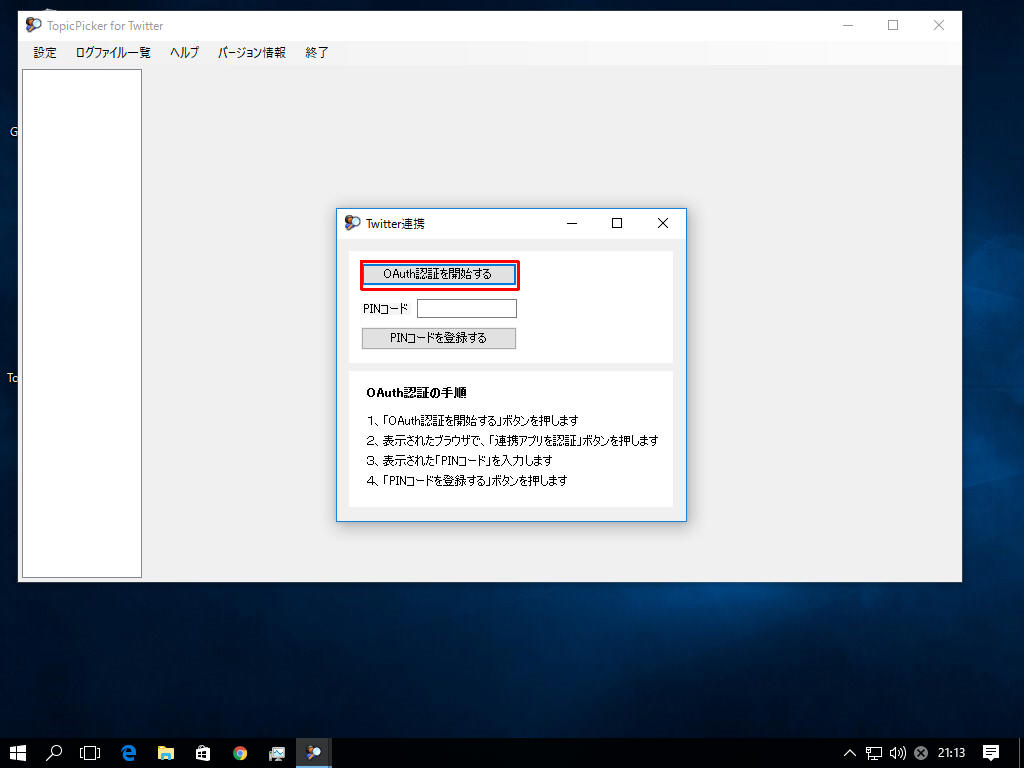
Task: Click the PINコード label text
Action: click(385, 308)
